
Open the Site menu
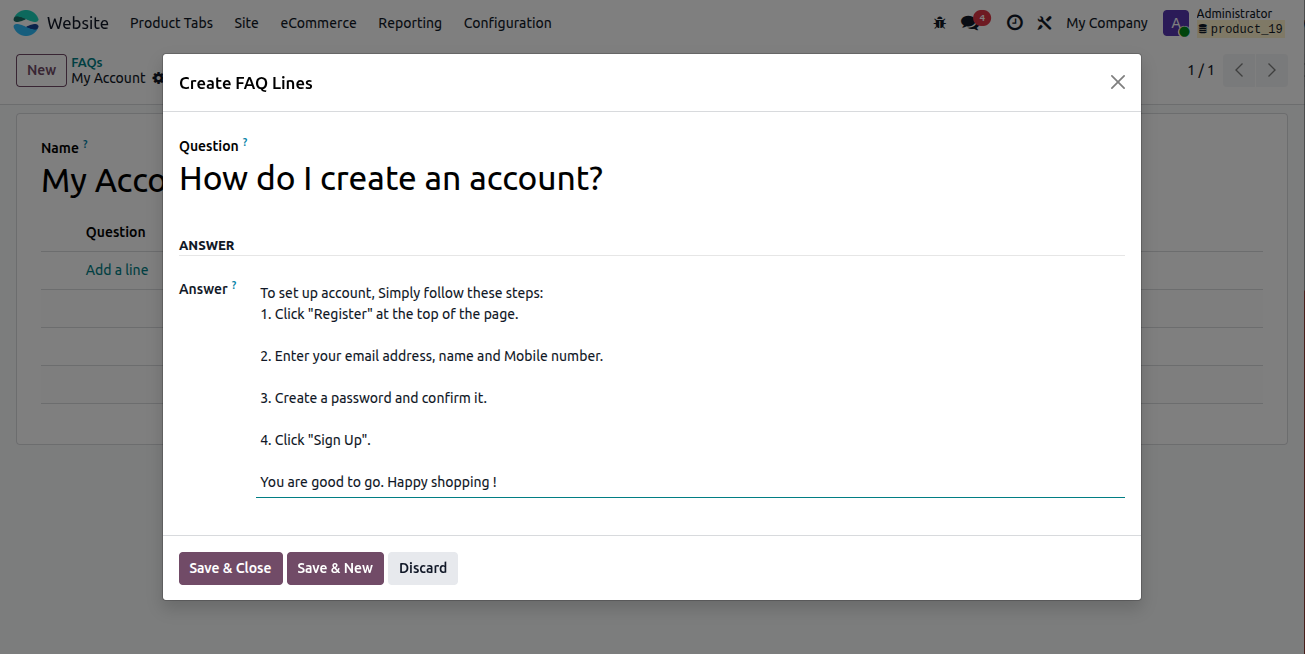(x=246, y=23)
